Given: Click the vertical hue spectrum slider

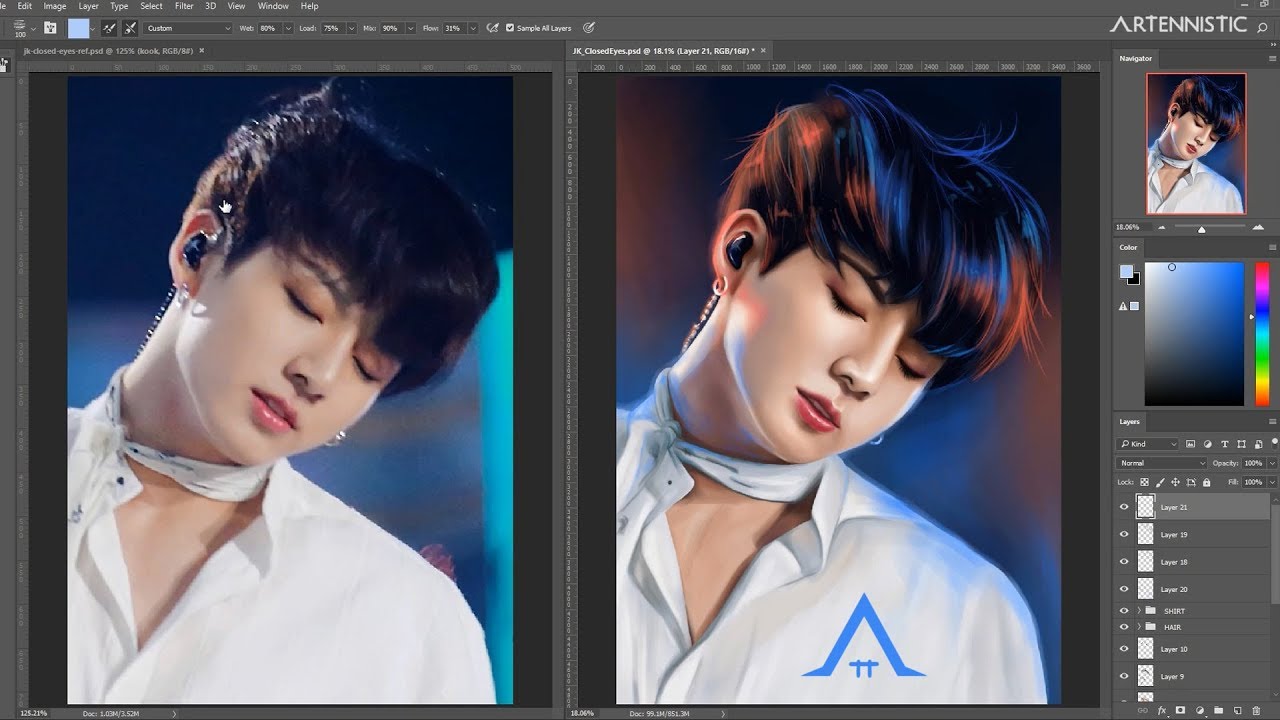Looking at the screenshot, I should pyautogui.click(x=1262, y=333).
